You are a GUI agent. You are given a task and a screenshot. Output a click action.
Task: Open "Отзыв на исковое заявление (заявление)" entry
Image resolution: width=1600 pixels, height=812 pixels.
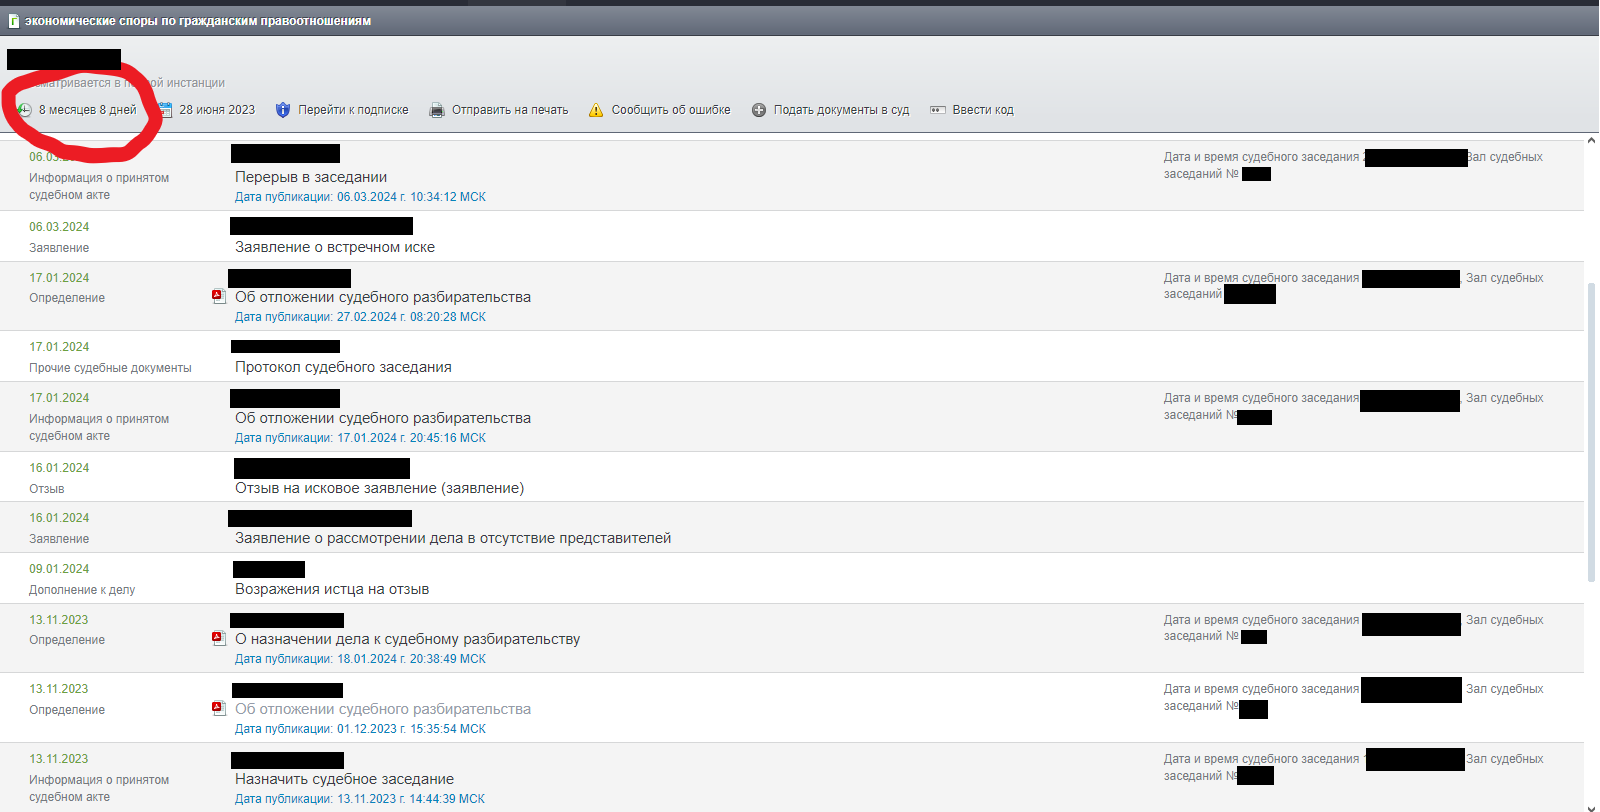[x=379, y=488]
